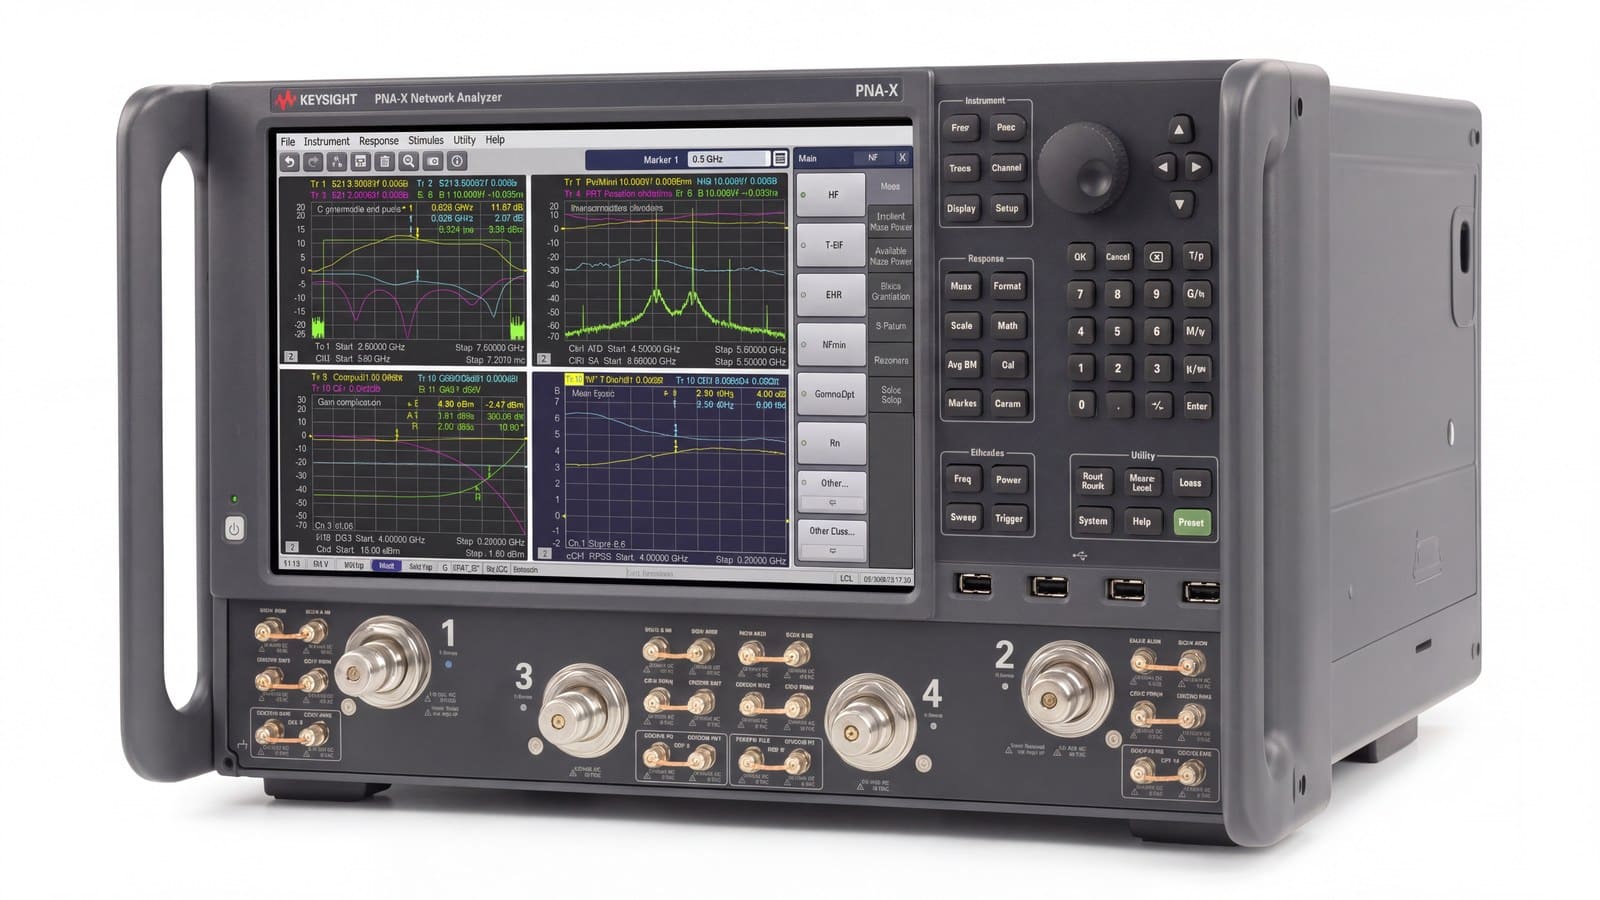1600x900 pixels.
Task: Select the Incident Noise Power side tab
Action: coord(890,221)
